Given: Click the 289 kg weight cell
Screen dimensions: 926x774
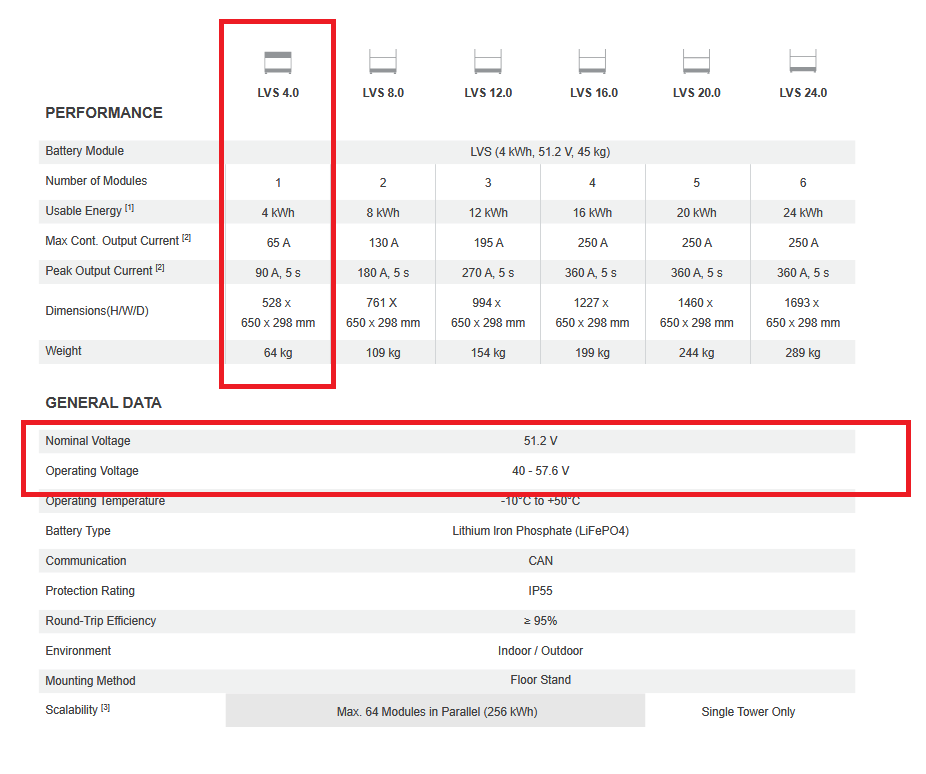Looking at the screenshot, I should click(x=803, y=352).
